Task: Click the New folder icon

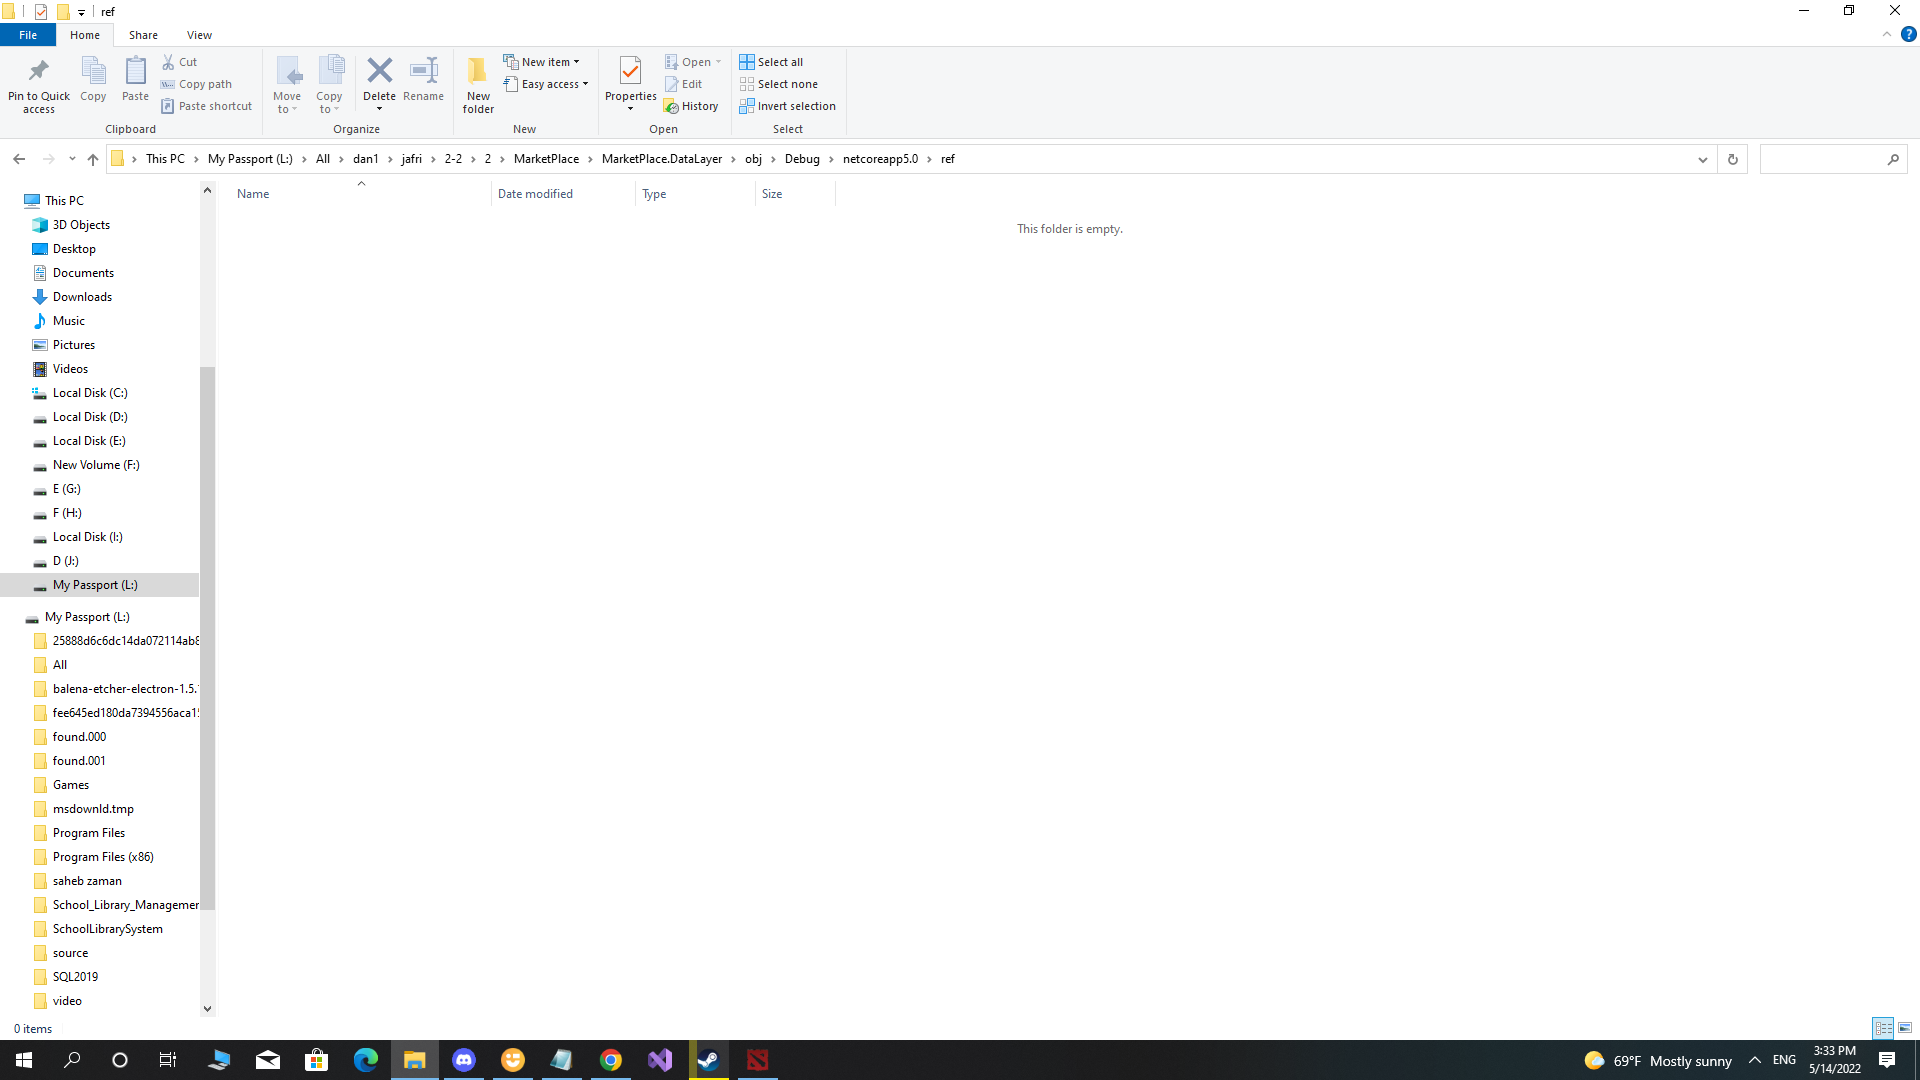Action: click(x=478, y=71)
